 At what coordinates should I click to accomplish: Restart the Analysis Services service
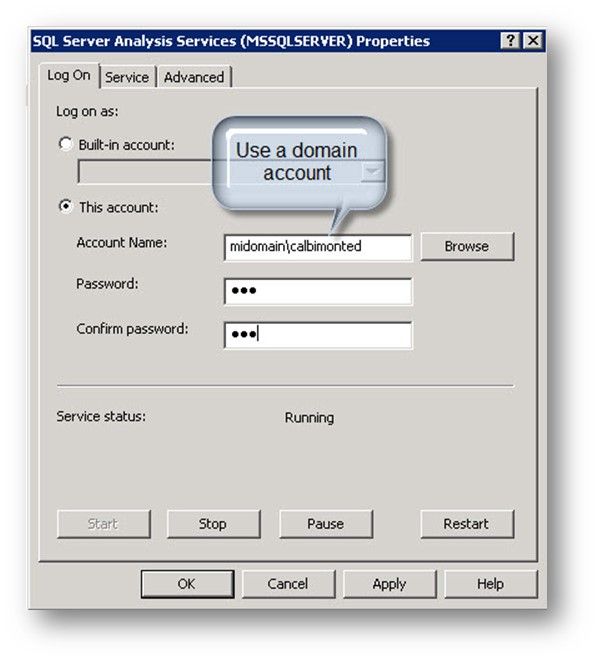(x=467, y=524)
